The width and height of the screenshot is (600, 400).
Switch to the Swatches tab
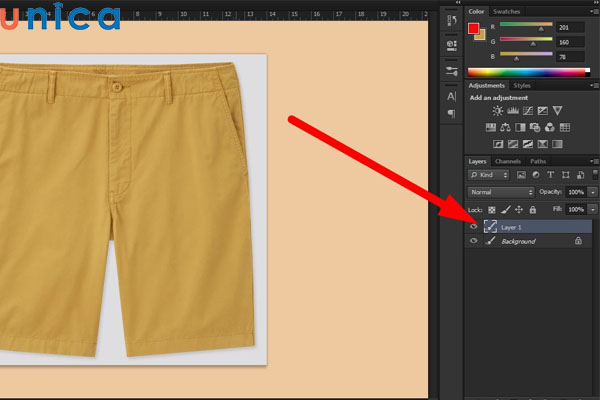tap(507, 11)
